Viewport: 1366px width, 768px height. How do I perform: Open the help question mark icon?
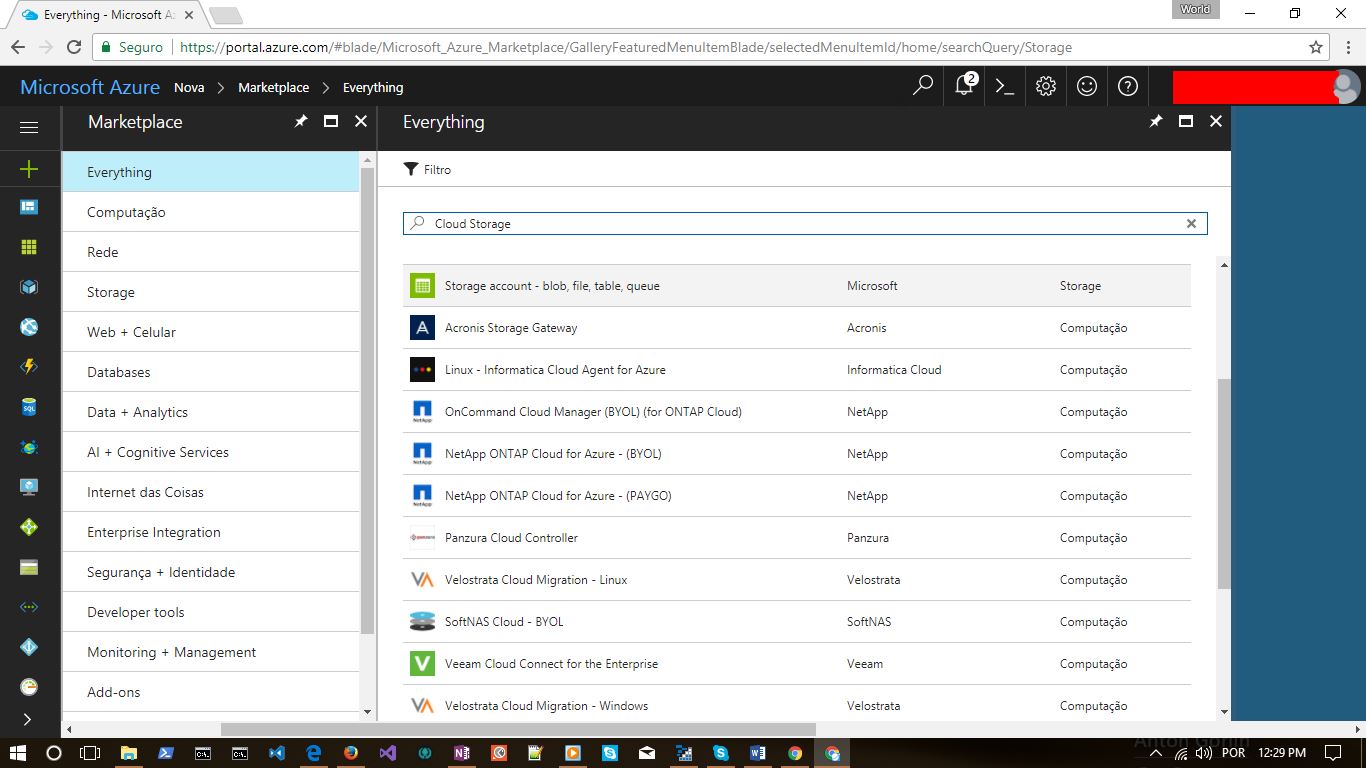coord(1128,86)
